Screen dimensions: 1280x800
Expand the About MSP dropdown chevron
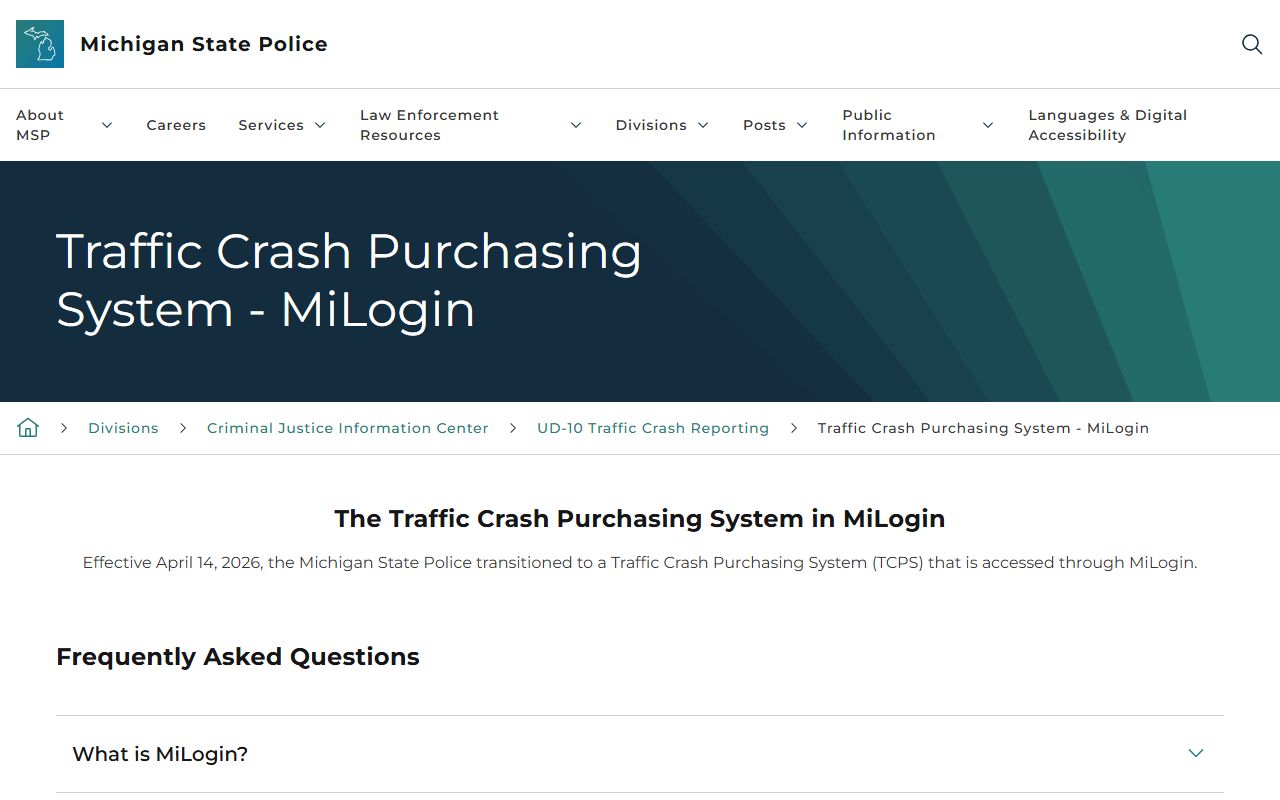(107, 125)
